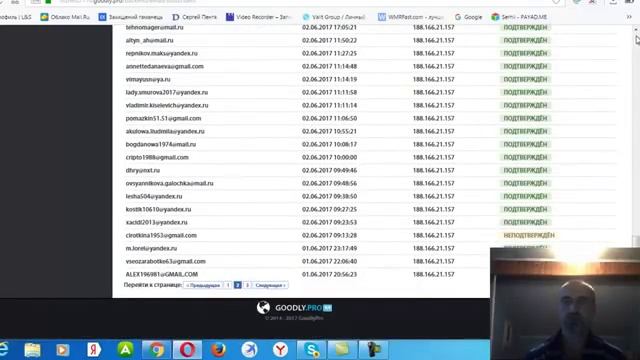Open the Облако Mail.Ru bookmark
This screenshot has height=360, width=640.
[x=65, y=17]
